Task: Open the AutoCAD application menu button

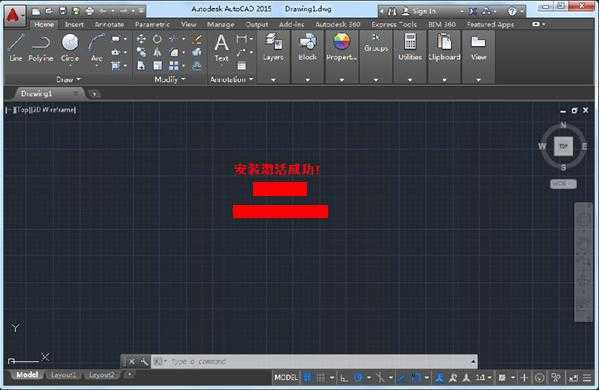Action: coord(14,16)
